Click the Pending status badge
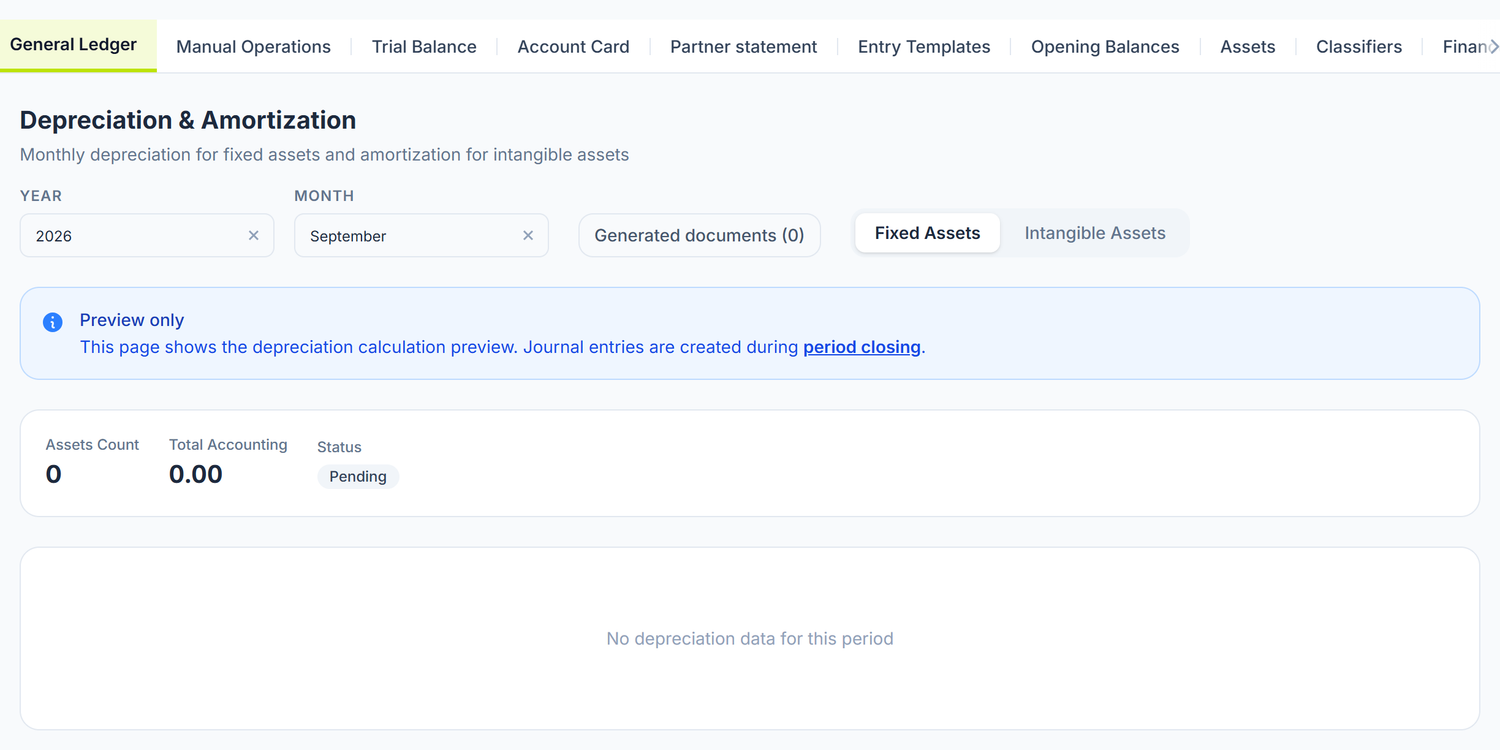This screenshot has height=750, width=1500. [x=358, y=476]
